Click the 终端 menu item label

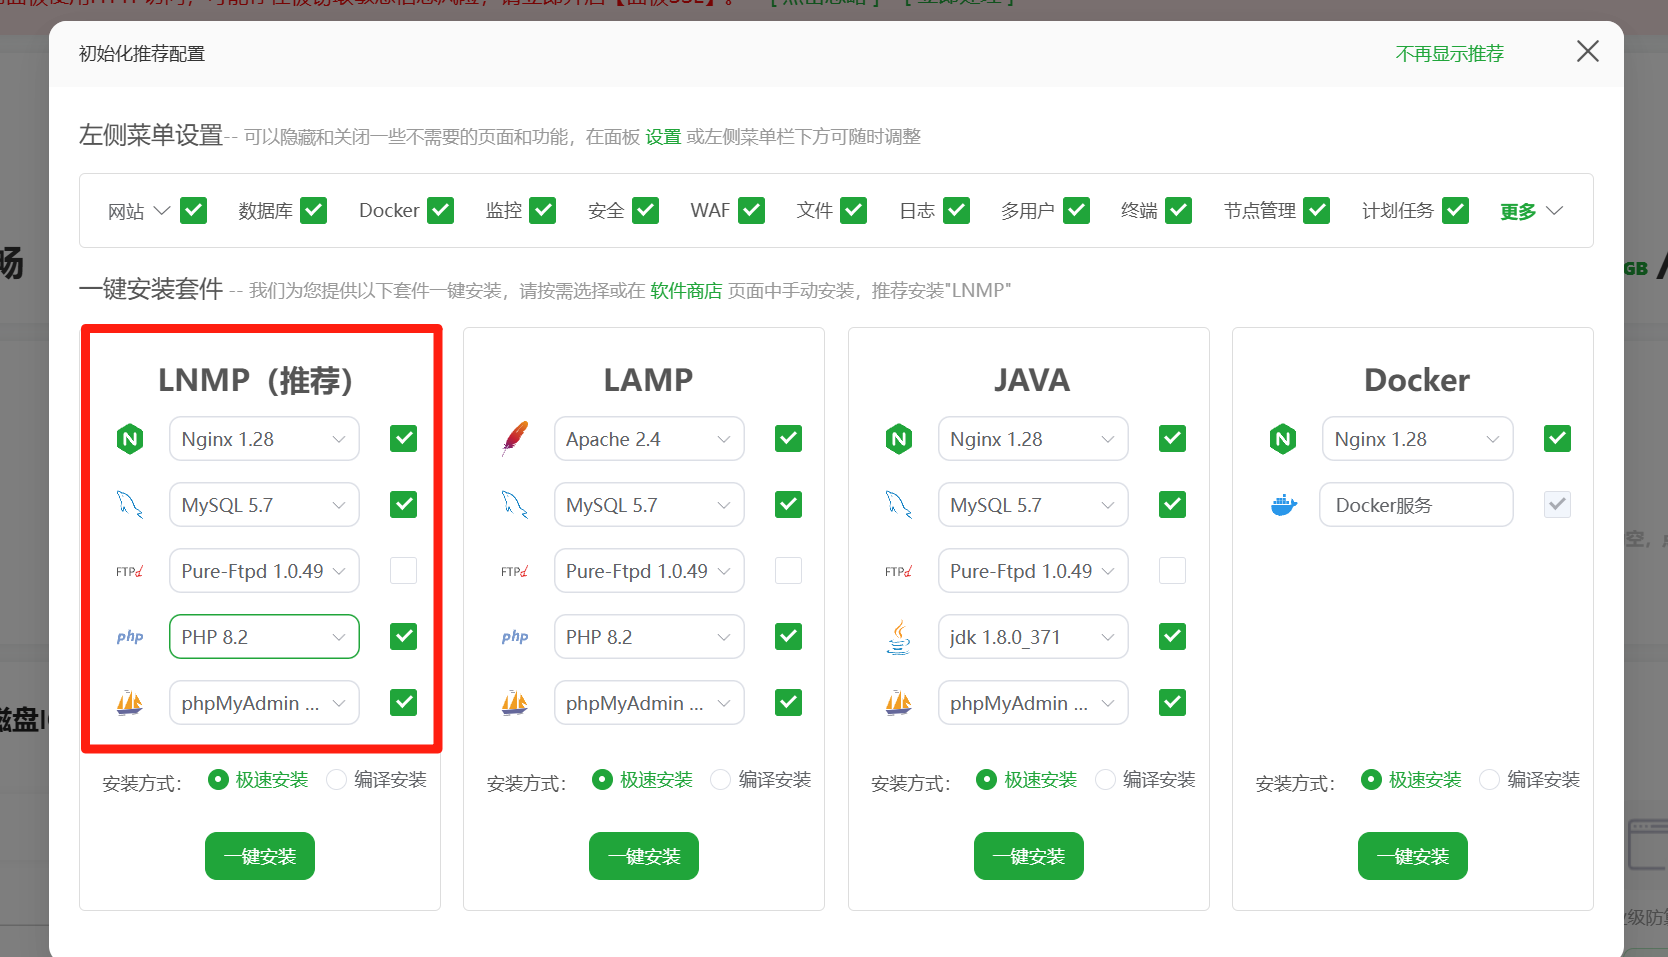[x=1139, y=211]
